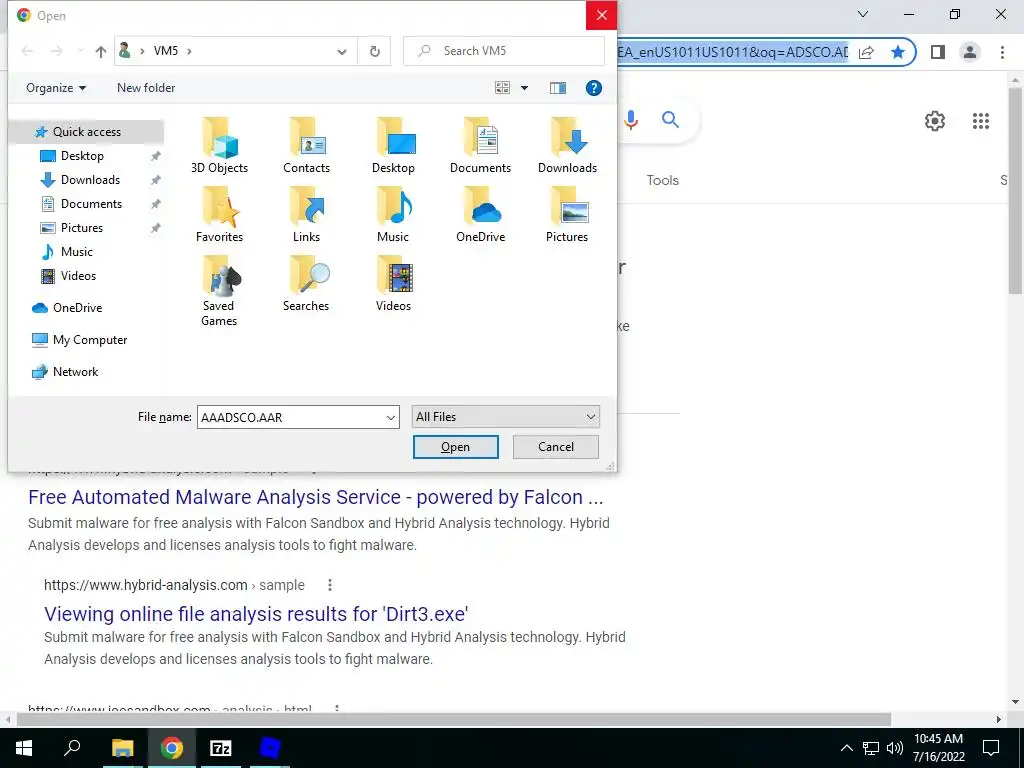Open the Dirt3.exe analysis results link
This screenshot has width=1024, height=768.
[x=256, y=614]
